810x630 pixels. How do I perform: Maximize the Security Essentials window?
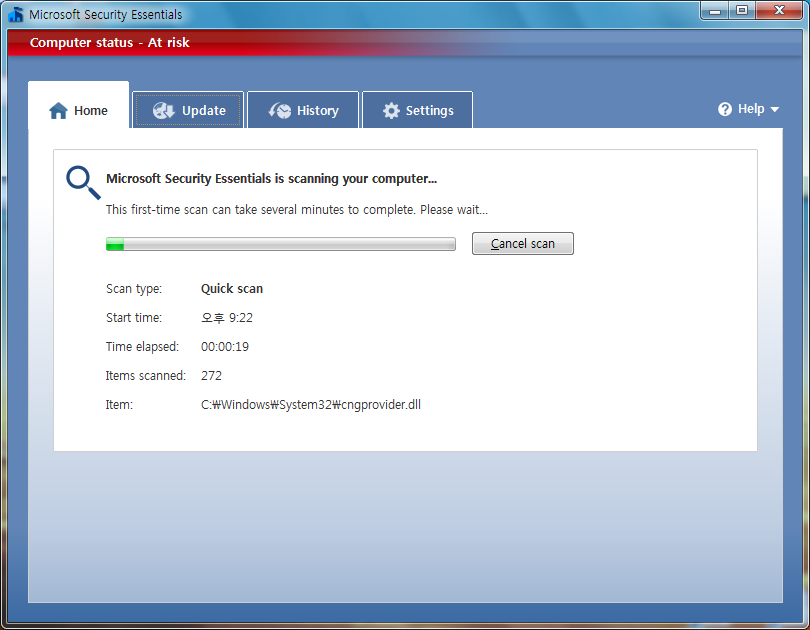742,10
